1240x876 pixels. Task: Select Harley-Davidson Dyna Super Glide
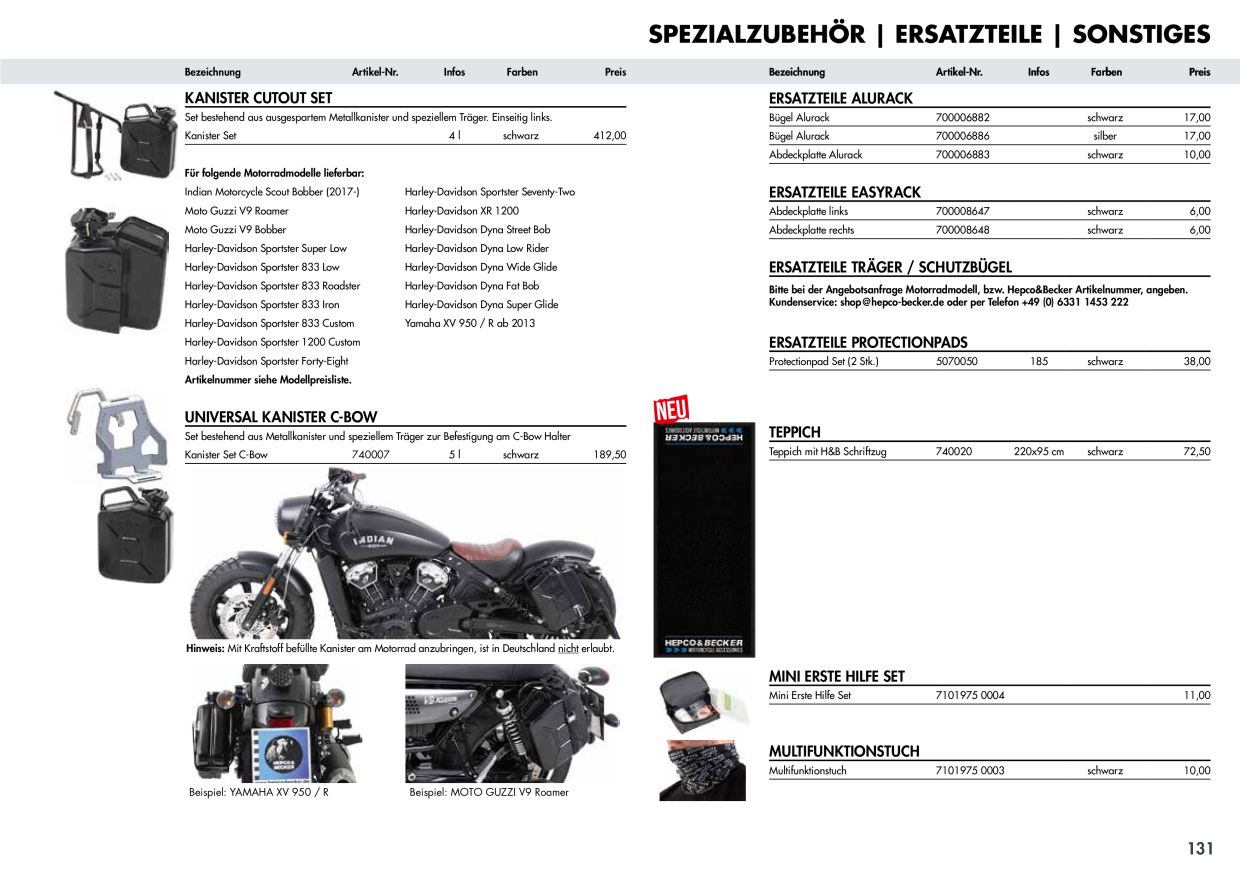(482, 305)
